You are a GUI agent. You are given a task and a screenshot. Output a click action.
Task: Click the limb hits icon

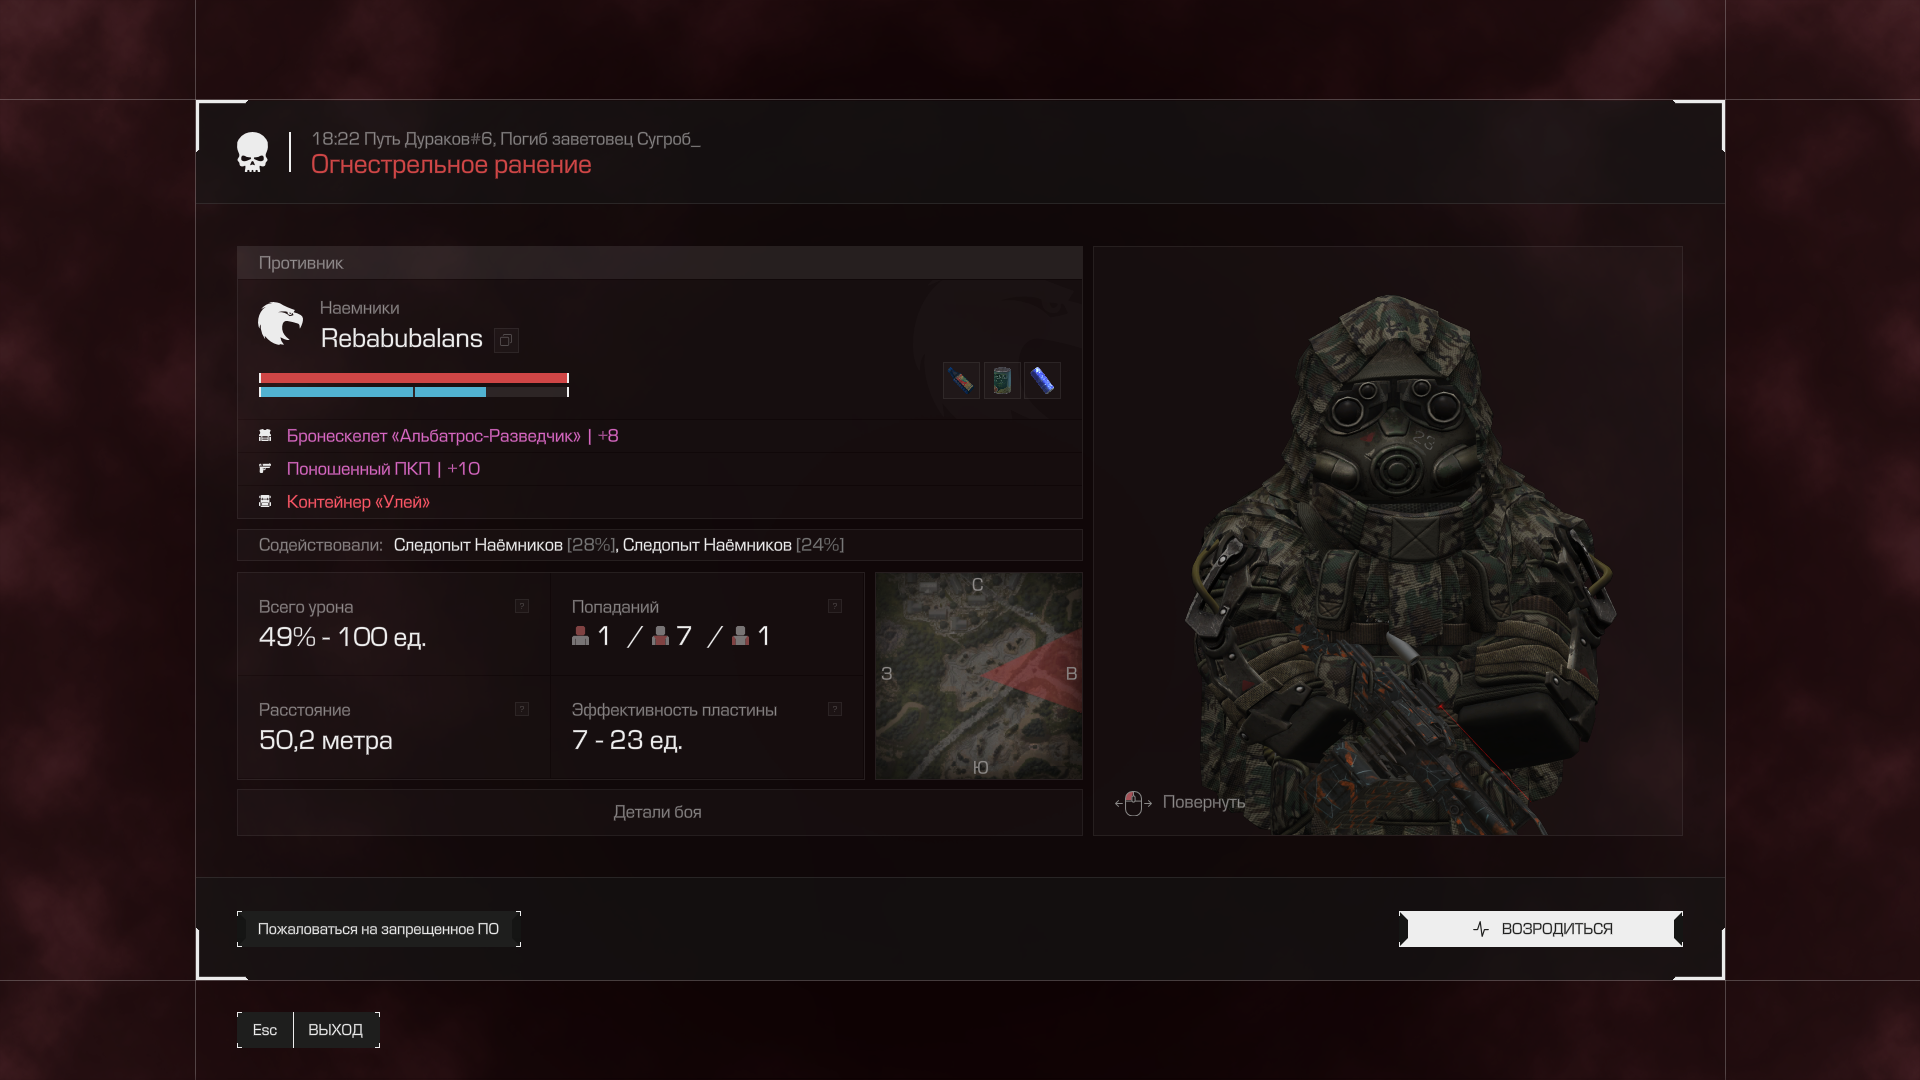coord(740,636)
